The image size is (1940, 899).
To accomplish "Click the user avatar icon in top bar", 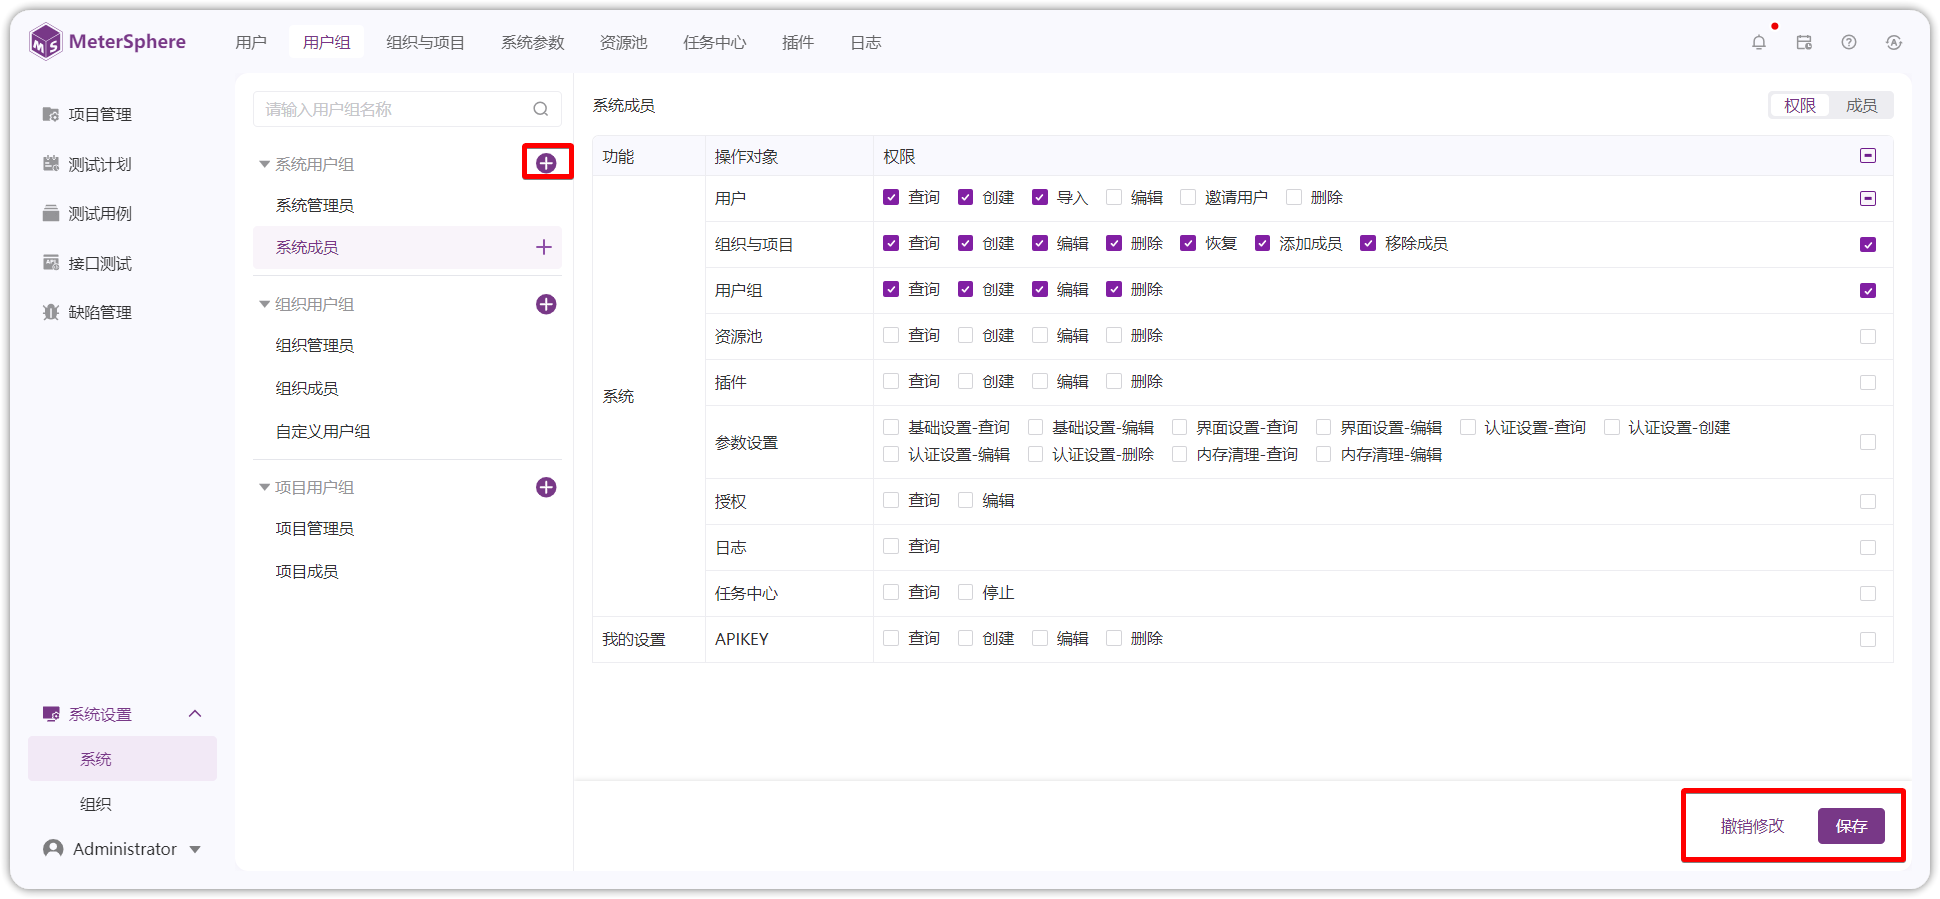I will tap(1894, 42).
